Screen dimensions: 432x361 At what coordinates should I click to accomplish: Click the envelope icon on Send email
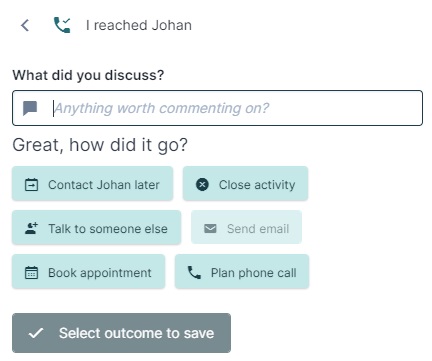pos(210,229)
